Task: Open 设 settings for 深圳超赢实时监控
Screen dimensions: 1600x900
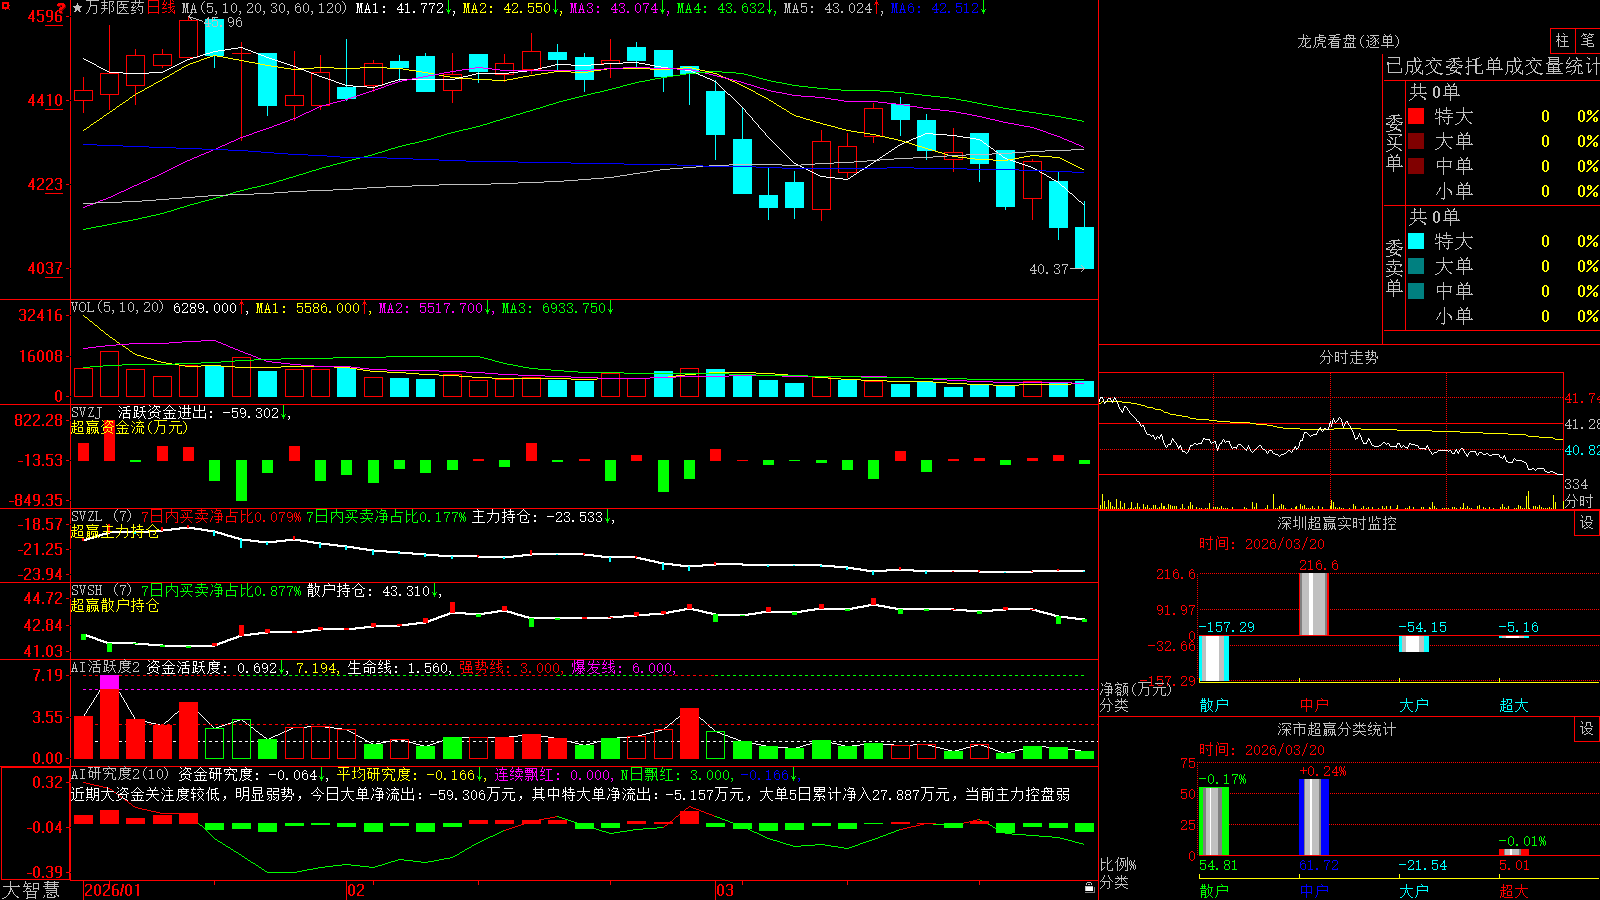Action: [1587, 523]
